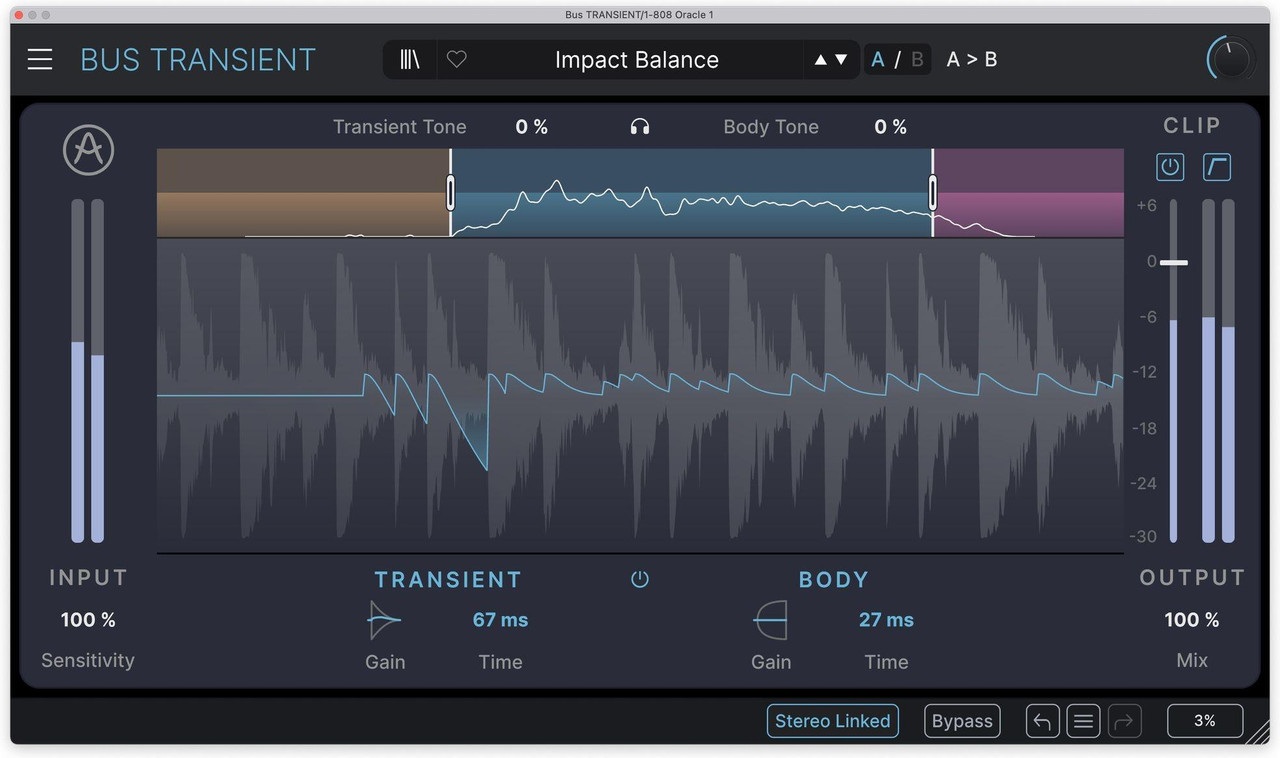Adjust the top right output knob

coord(1230,59)
